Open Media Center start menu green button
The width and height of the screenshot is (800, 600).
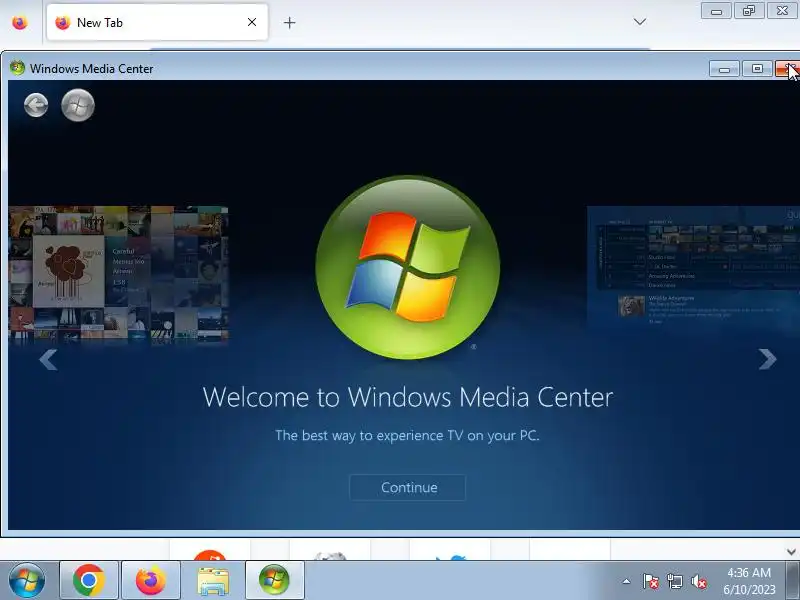click(x=78, y=106)
